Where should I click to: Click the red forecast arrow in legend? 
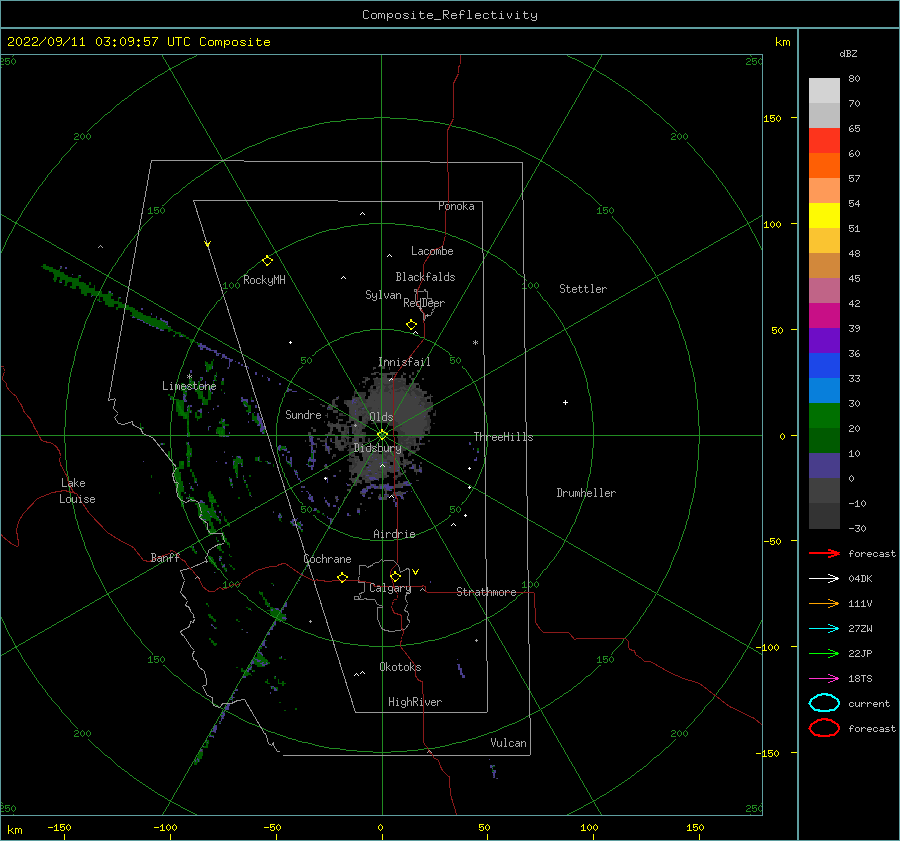pyautogui.click(x=824, y=553)
